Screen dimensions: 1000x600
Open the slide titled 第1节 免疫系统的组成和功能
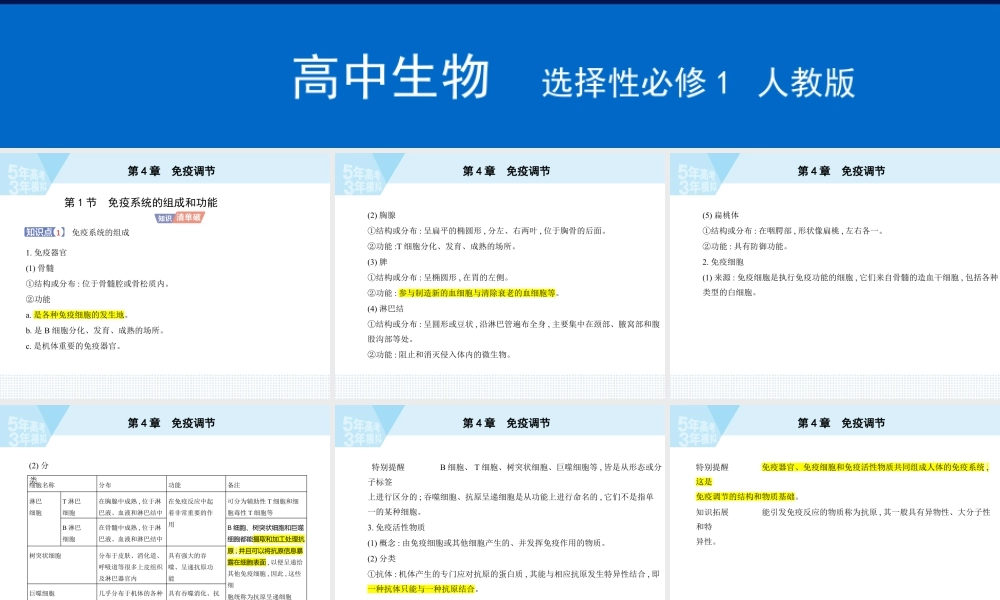[165, 275]
